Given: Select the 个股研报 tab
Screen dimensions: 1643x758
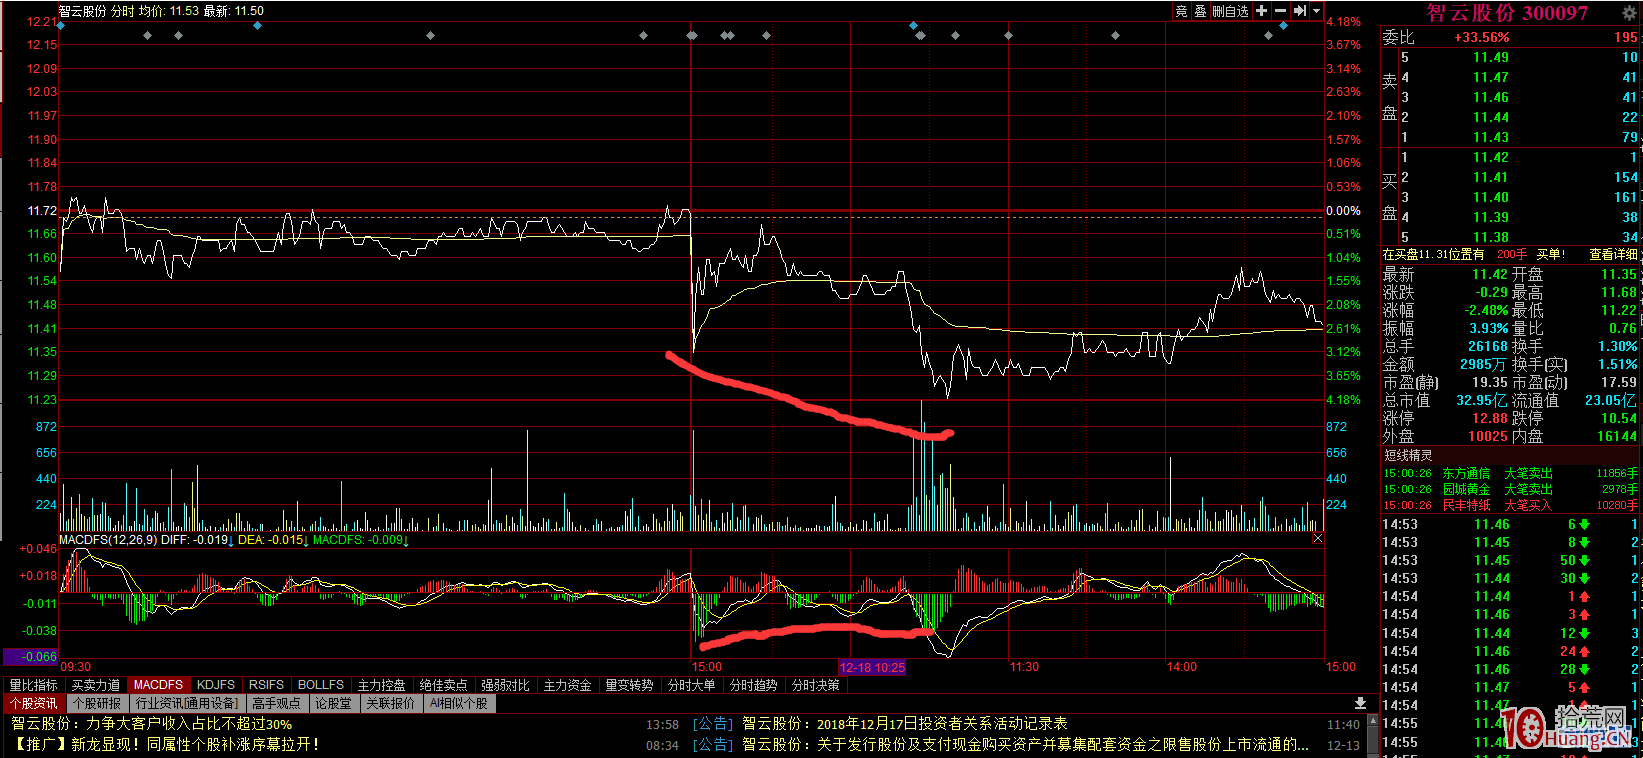Looking at the screenshot, I should (x=97, y=704).
